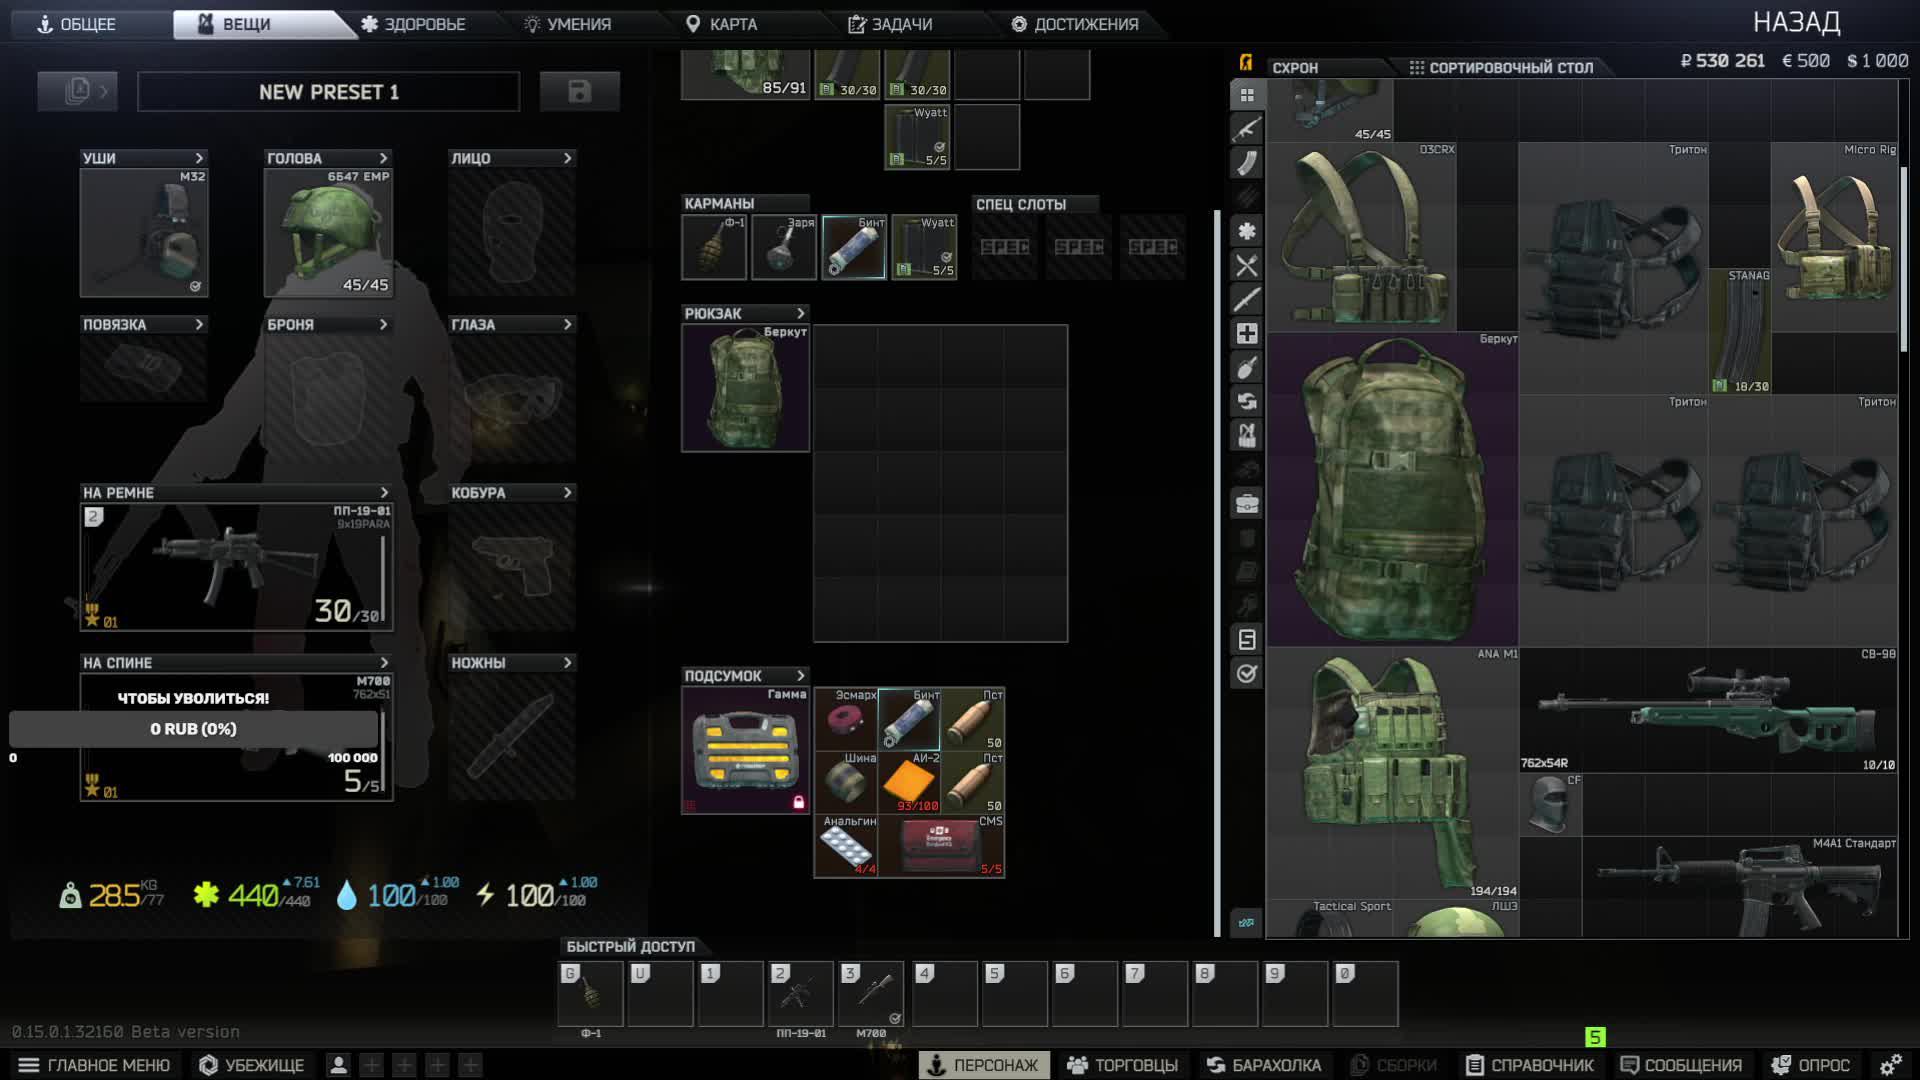
Task: Open the settings gear in bottom bar
Action: tap(1890, 1065)
